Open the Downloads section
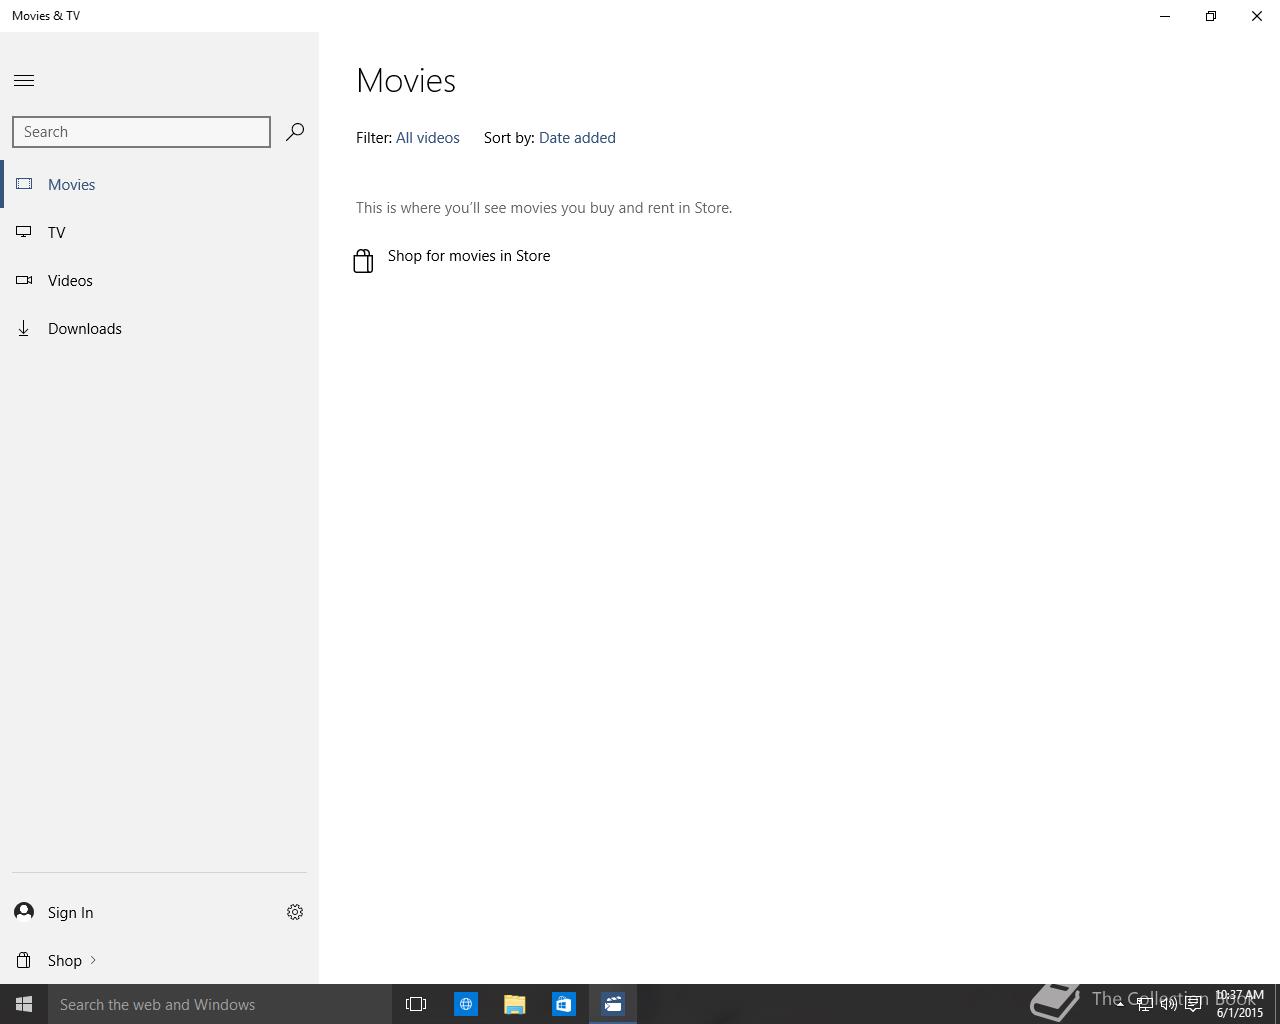1280x1024 pixels. [x=159, y=328]
